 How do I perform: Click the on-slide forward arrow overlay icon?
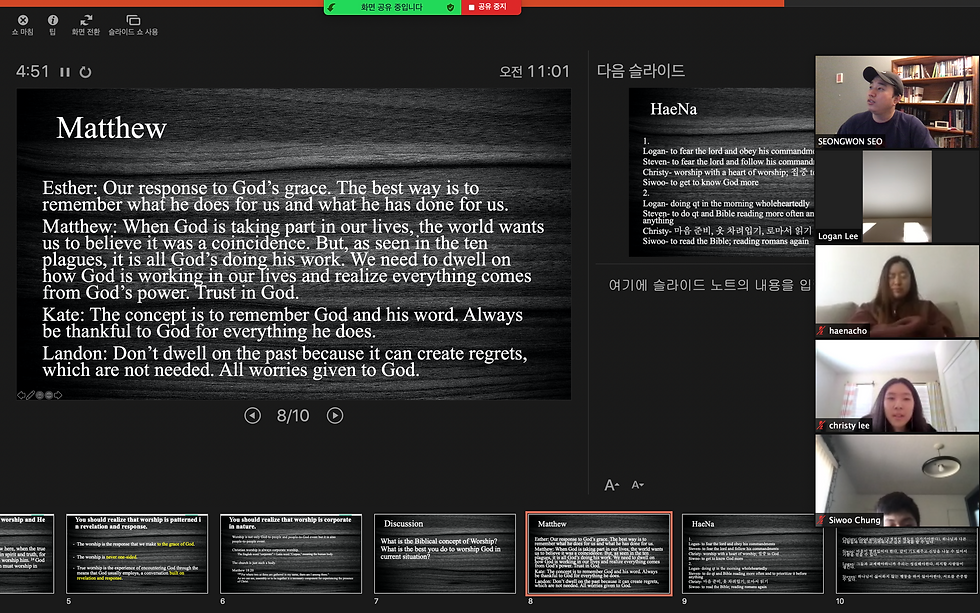coord(58,395)
